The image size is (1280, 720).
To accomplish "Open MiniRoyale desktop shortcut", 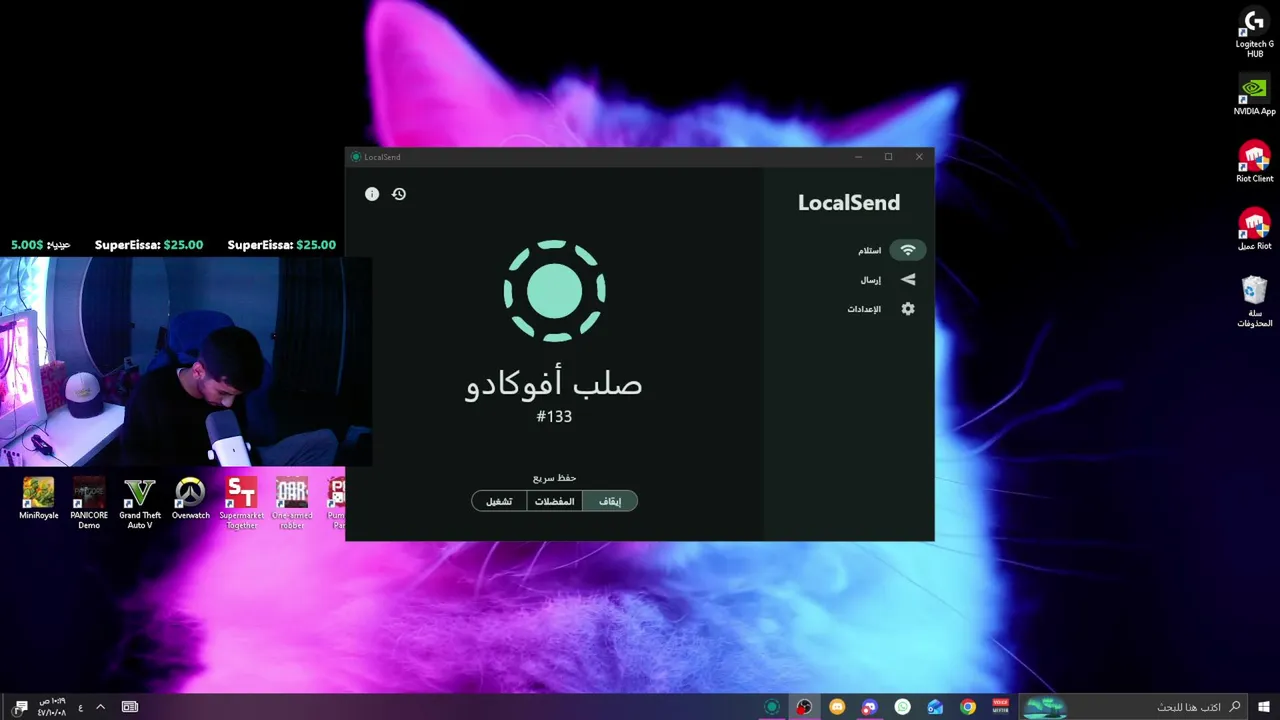I will [x=39, y=499].
